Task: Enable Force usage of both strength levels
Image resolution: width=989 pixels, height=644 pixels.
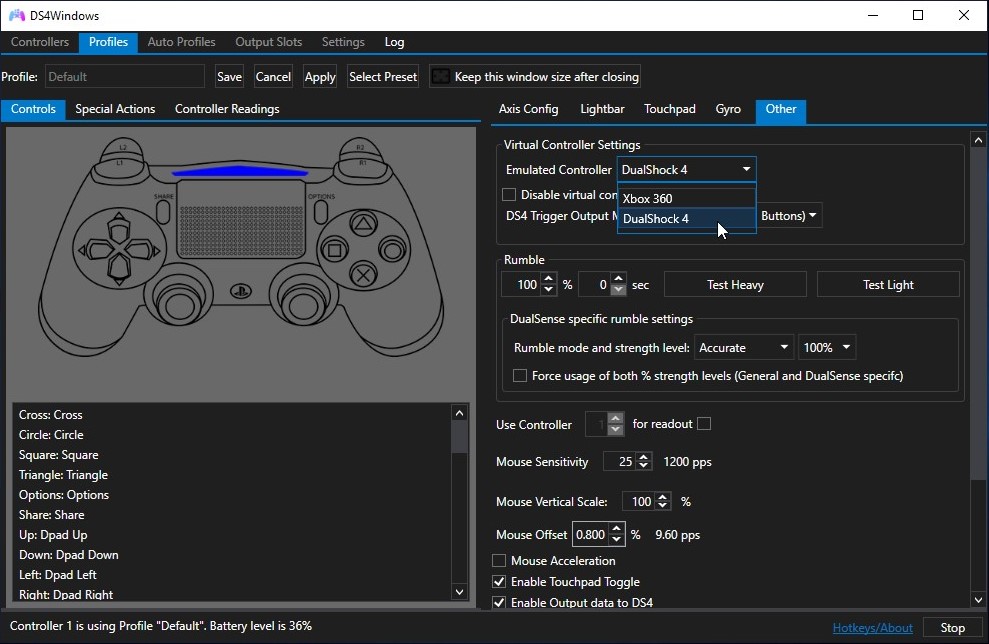Action: 520,376
